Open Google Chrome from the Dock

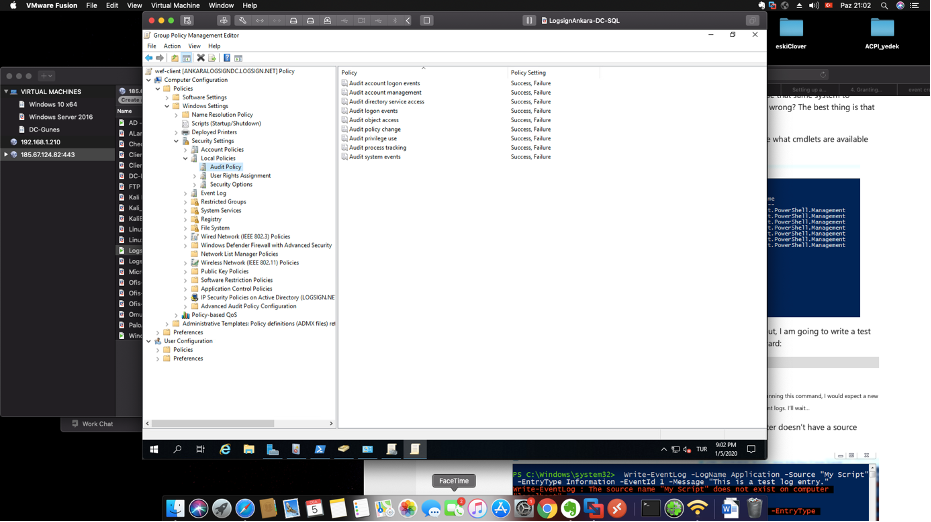pos(547,508)
